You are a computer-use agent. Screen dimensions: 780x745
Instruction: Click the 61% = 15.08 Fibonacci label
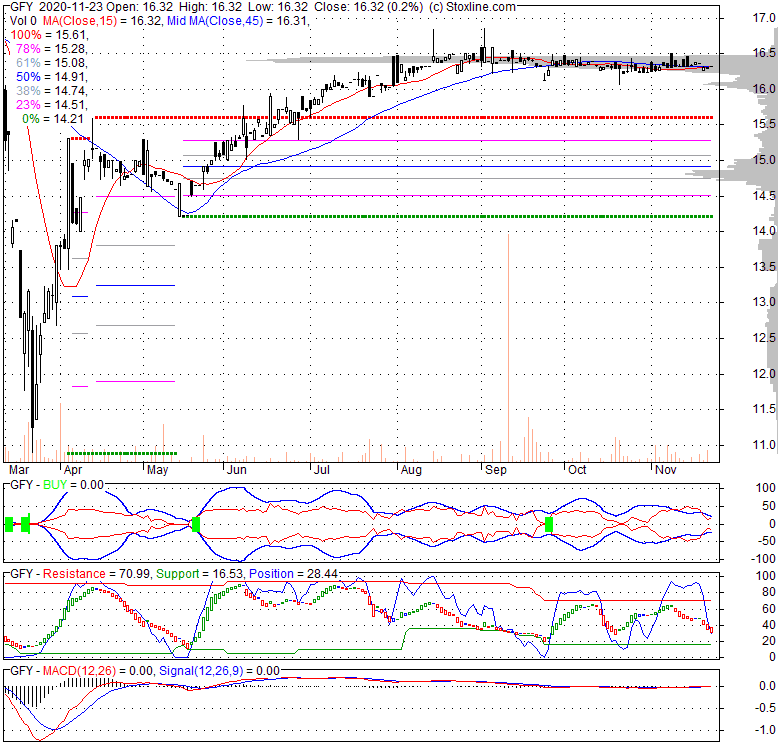click(52, 63)
